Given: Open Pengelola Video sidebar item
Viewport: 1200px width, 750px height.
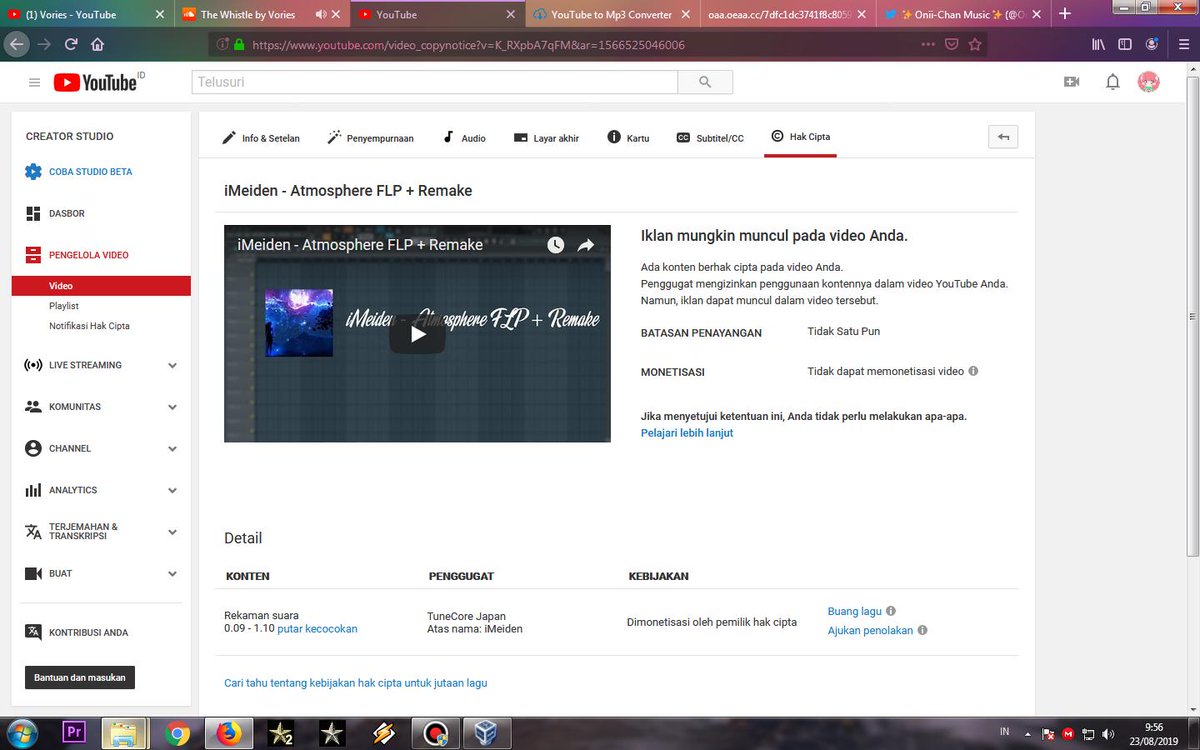Looking at the screenshot, I should (x=77, y=255).
